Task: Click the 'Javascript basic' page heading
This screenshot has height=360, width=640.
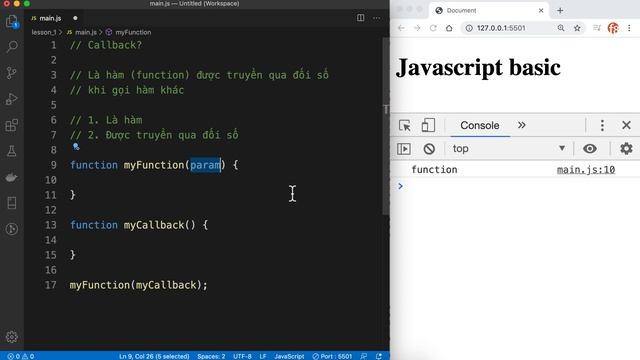Action: click(x=478, y=67)
